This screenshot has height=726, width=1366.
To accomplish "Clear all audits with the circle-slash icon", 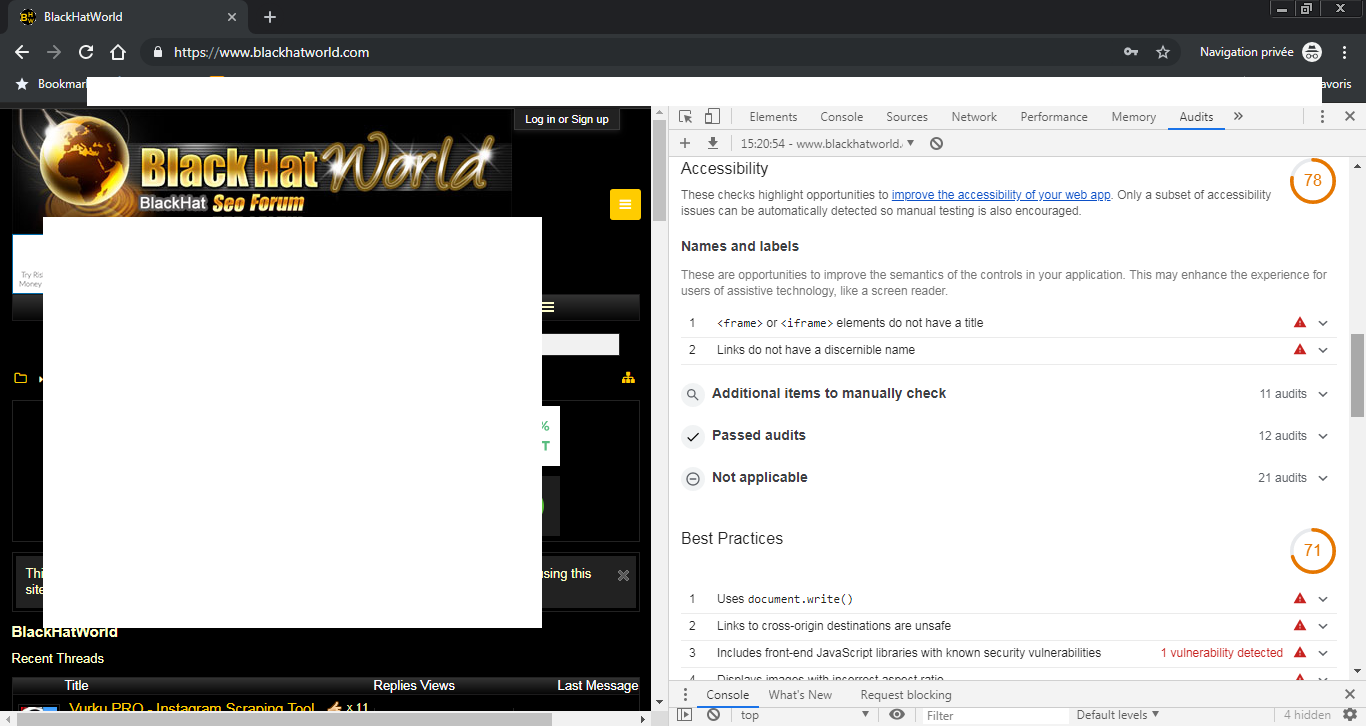I will [936, 143].
